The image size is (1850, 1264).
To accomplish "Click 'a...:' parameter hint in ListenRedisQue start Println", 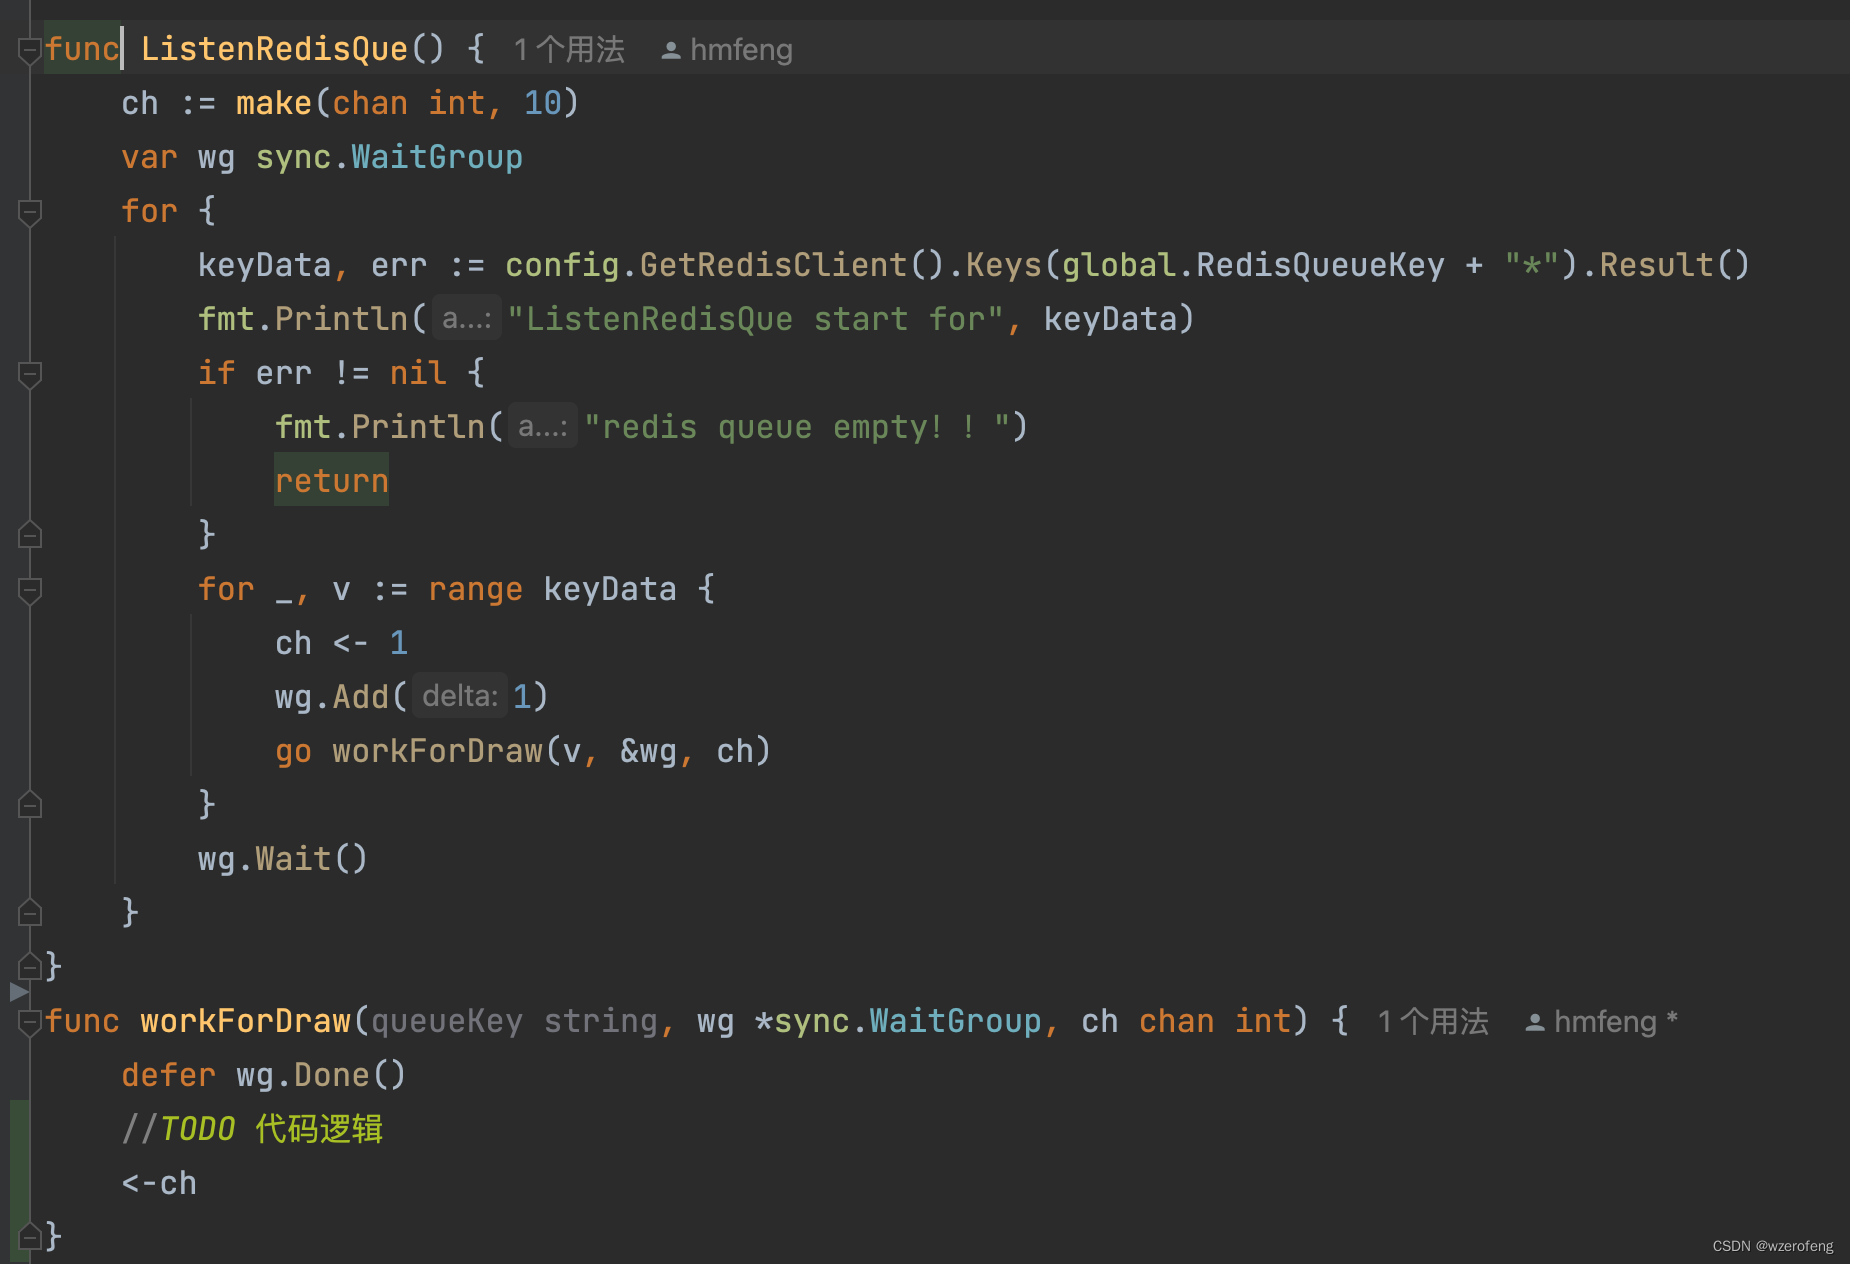I will point(466,320).
